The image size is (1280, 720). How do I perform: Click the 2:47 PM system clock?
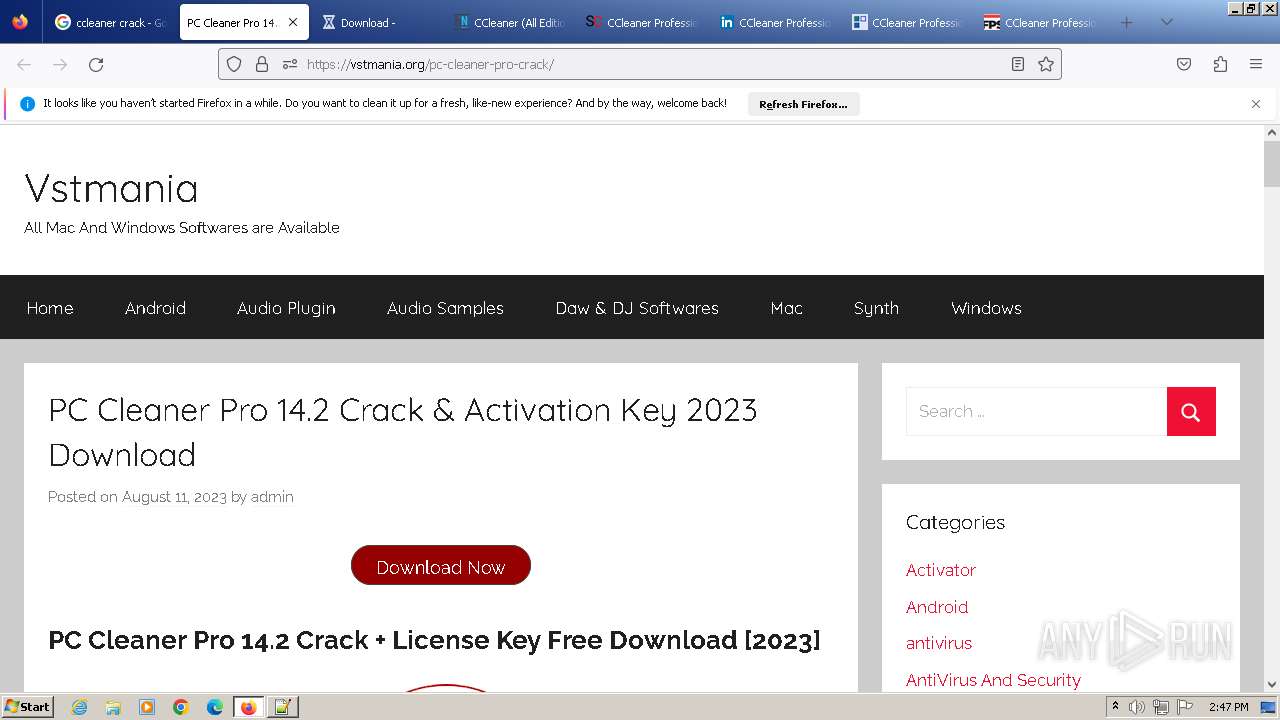pos(1228,707)
